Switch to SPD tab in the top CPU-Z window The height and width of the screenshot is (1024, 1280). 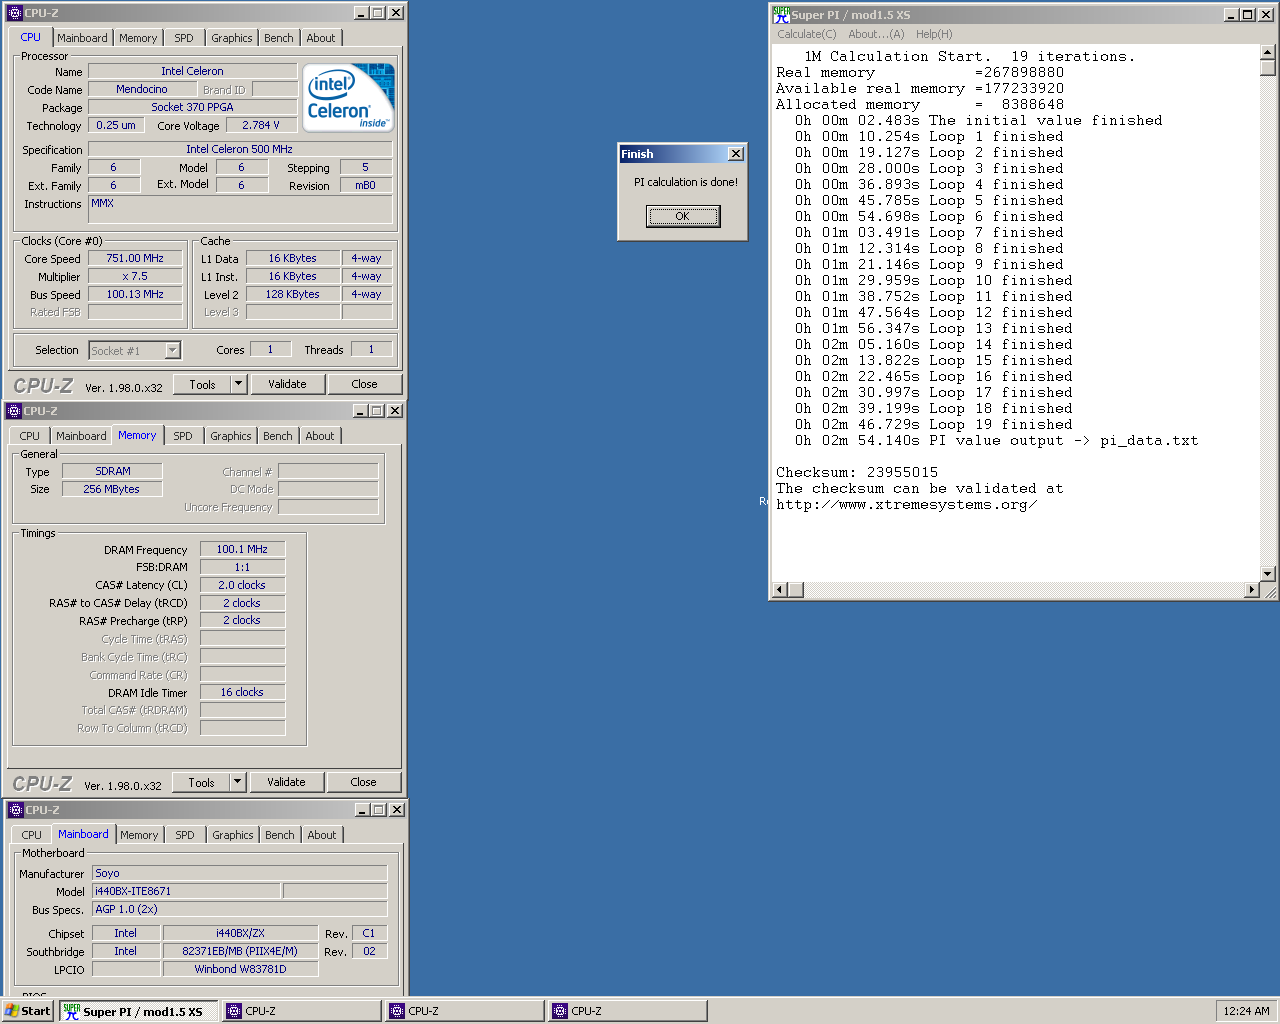pos(184,38)
